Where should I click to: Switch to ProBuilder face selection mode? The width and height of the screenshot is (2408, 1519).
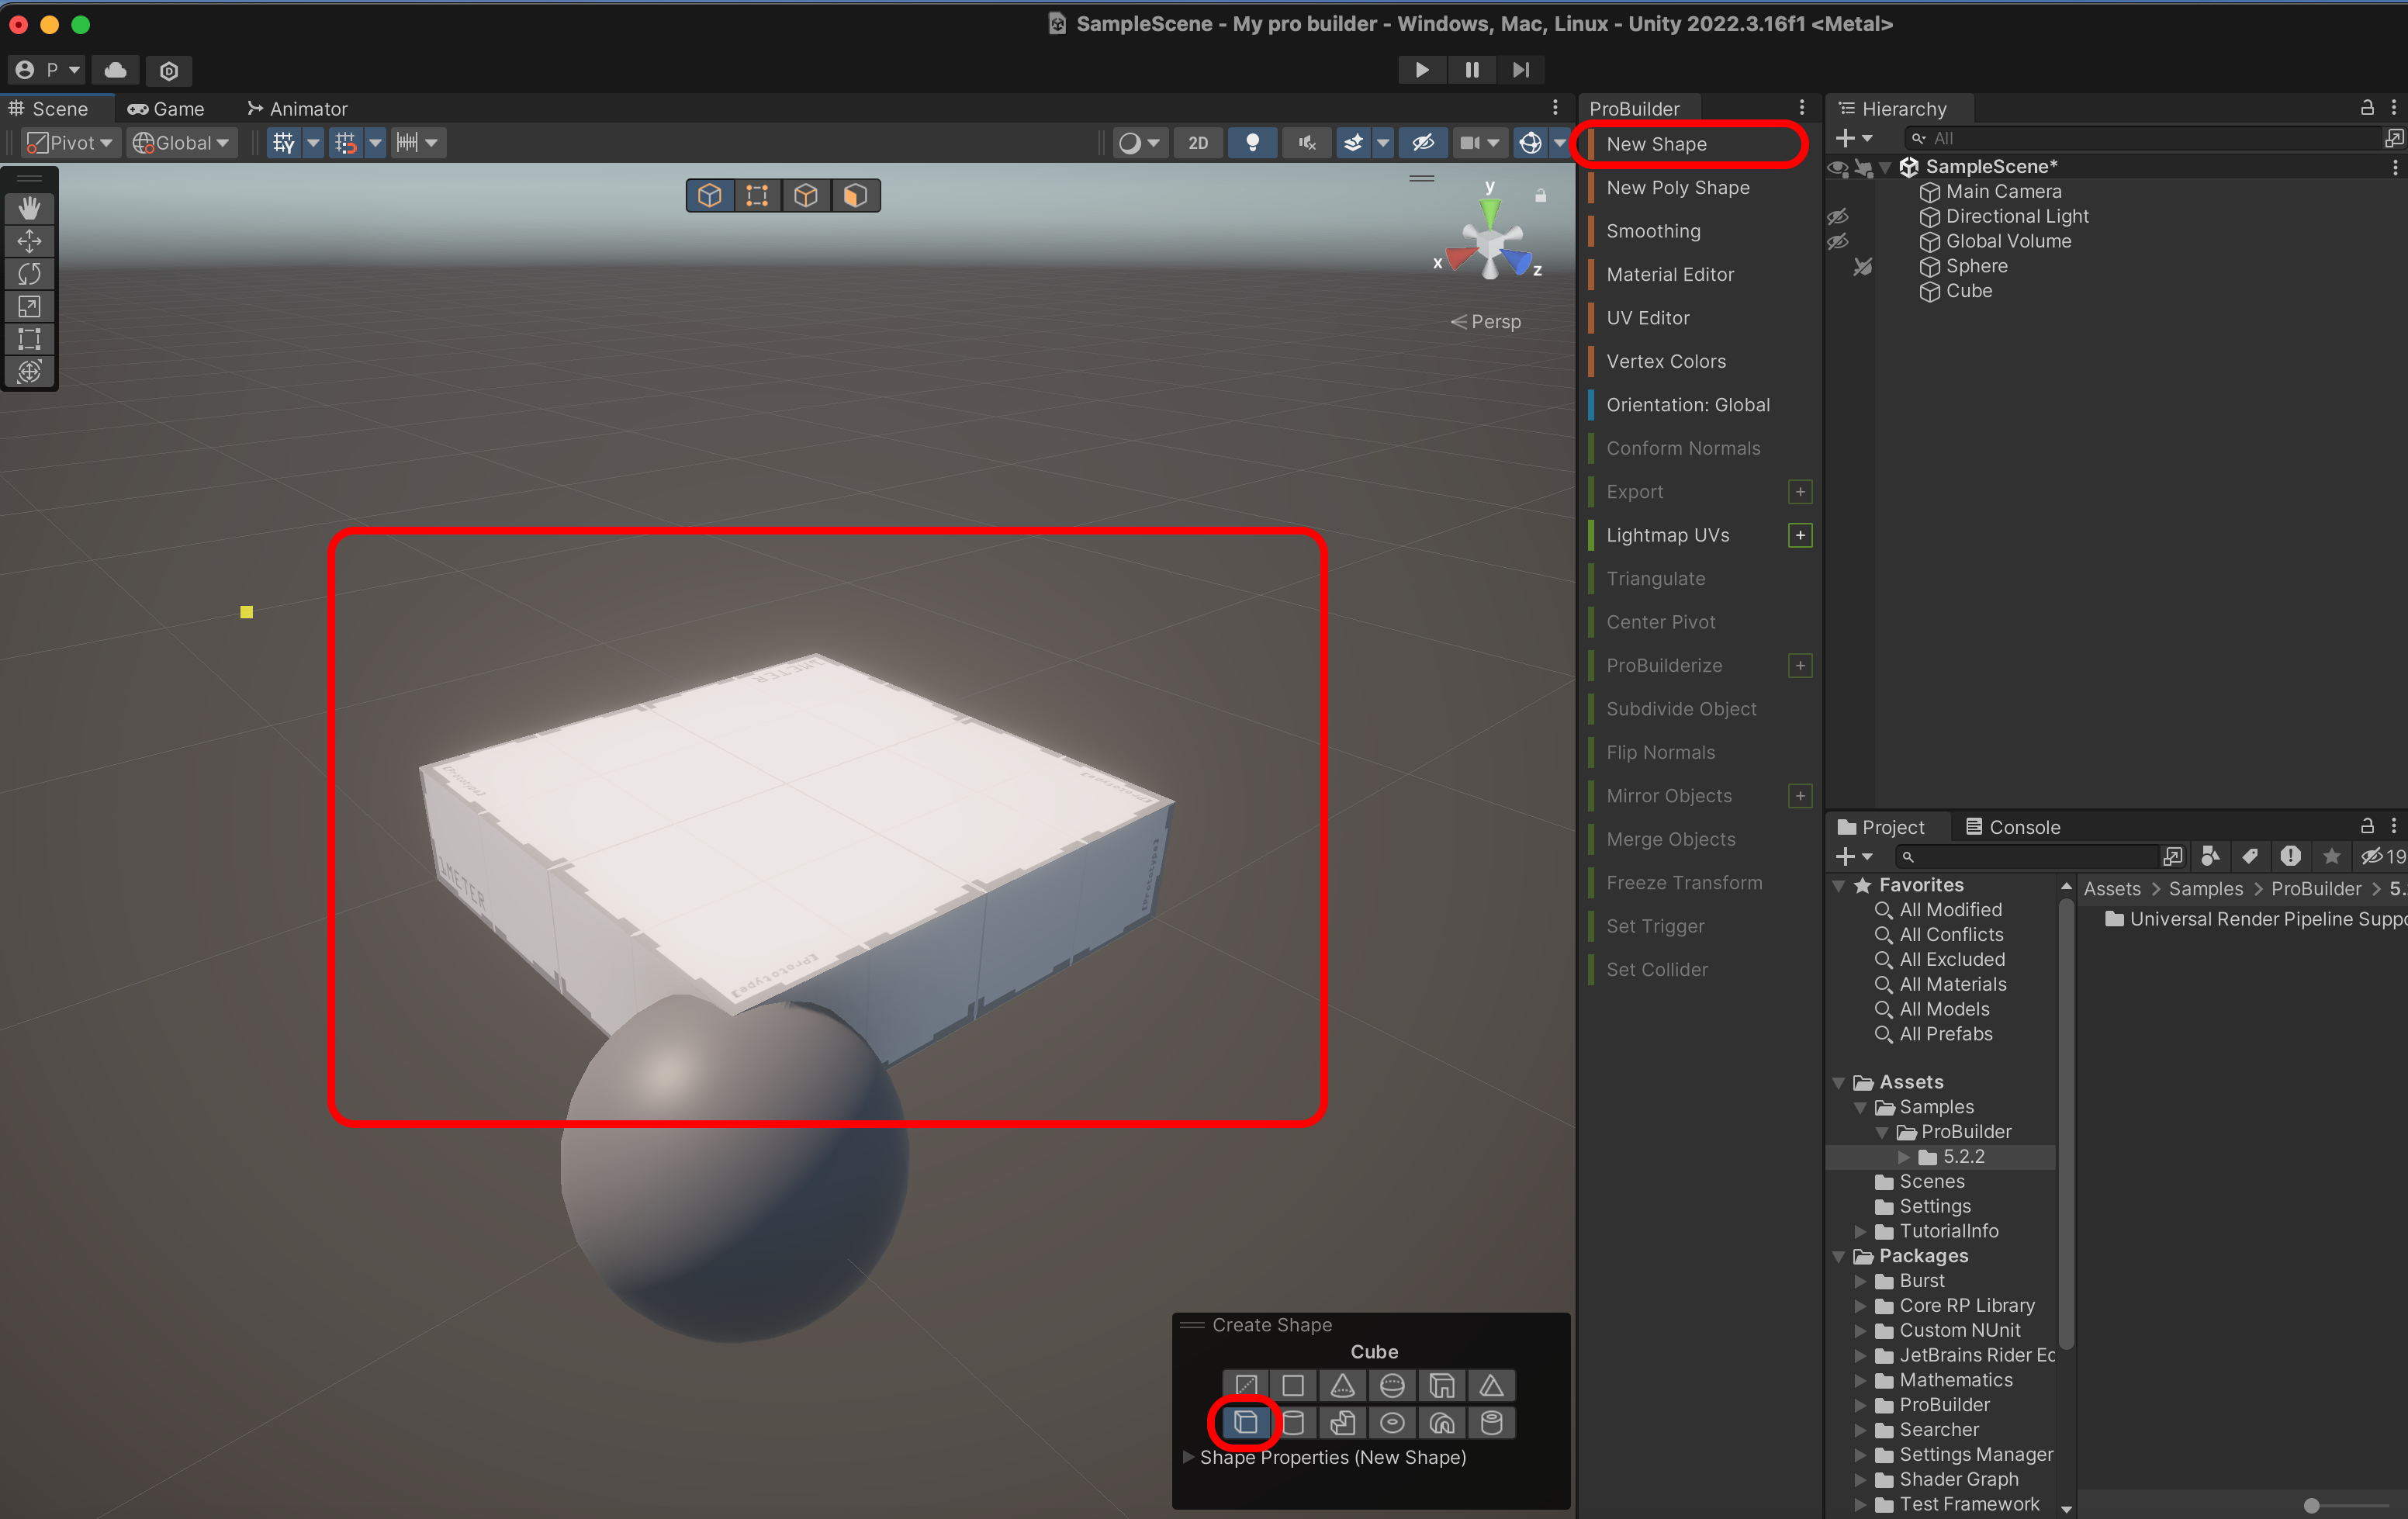click(x=855, y=196)
